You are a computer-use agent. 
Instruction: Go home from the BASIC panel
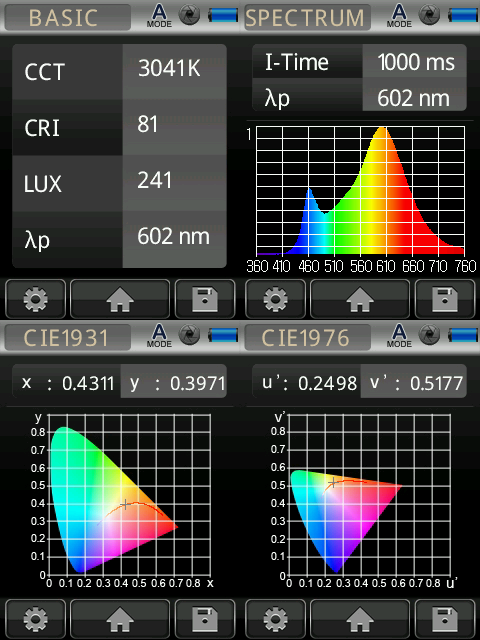(120, 299)
